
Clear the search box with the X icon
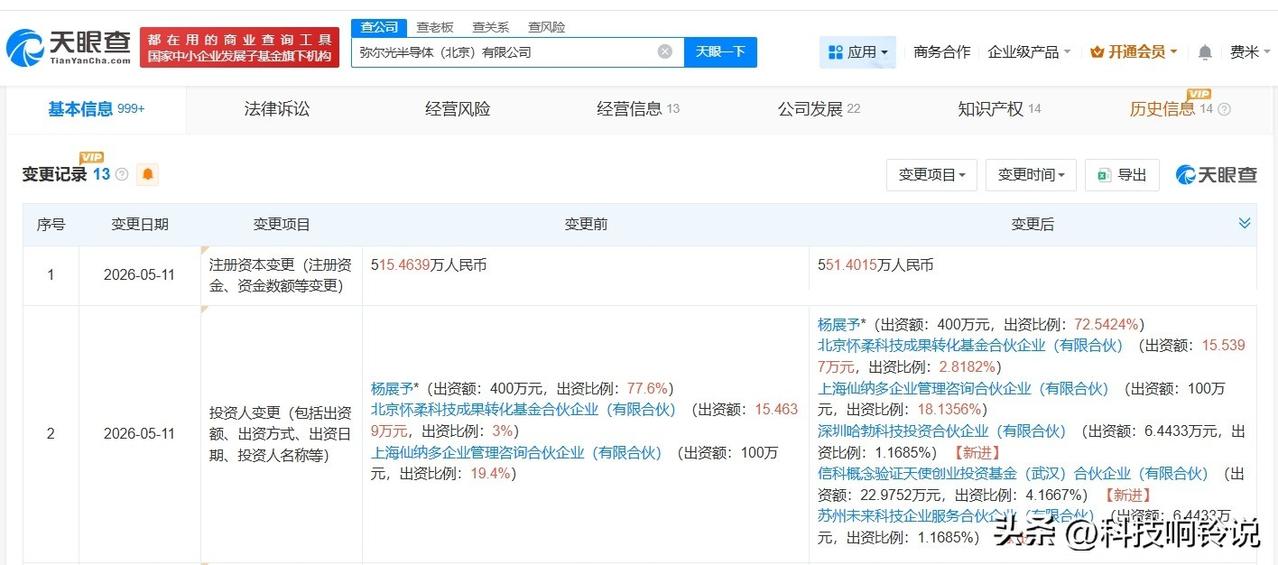pyautogui.click(x=665, y=52)
